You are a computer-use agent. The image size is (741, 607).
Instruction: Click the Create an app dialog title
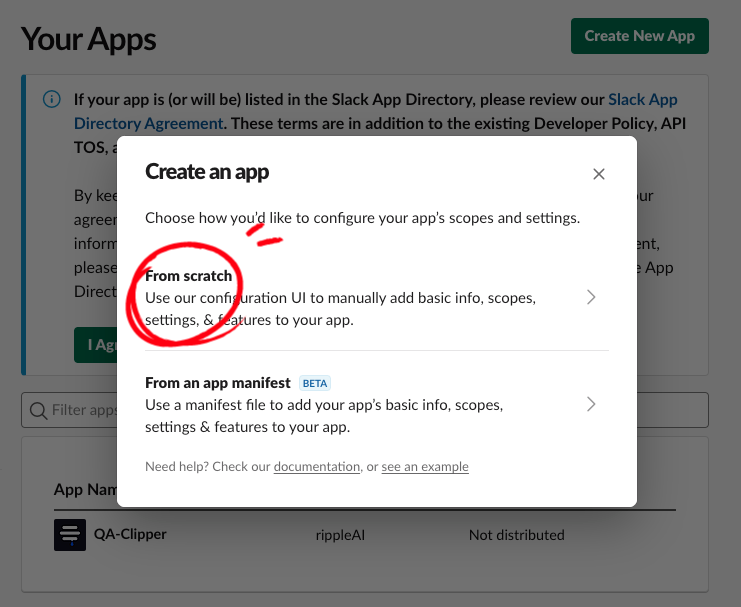(207, 172)
